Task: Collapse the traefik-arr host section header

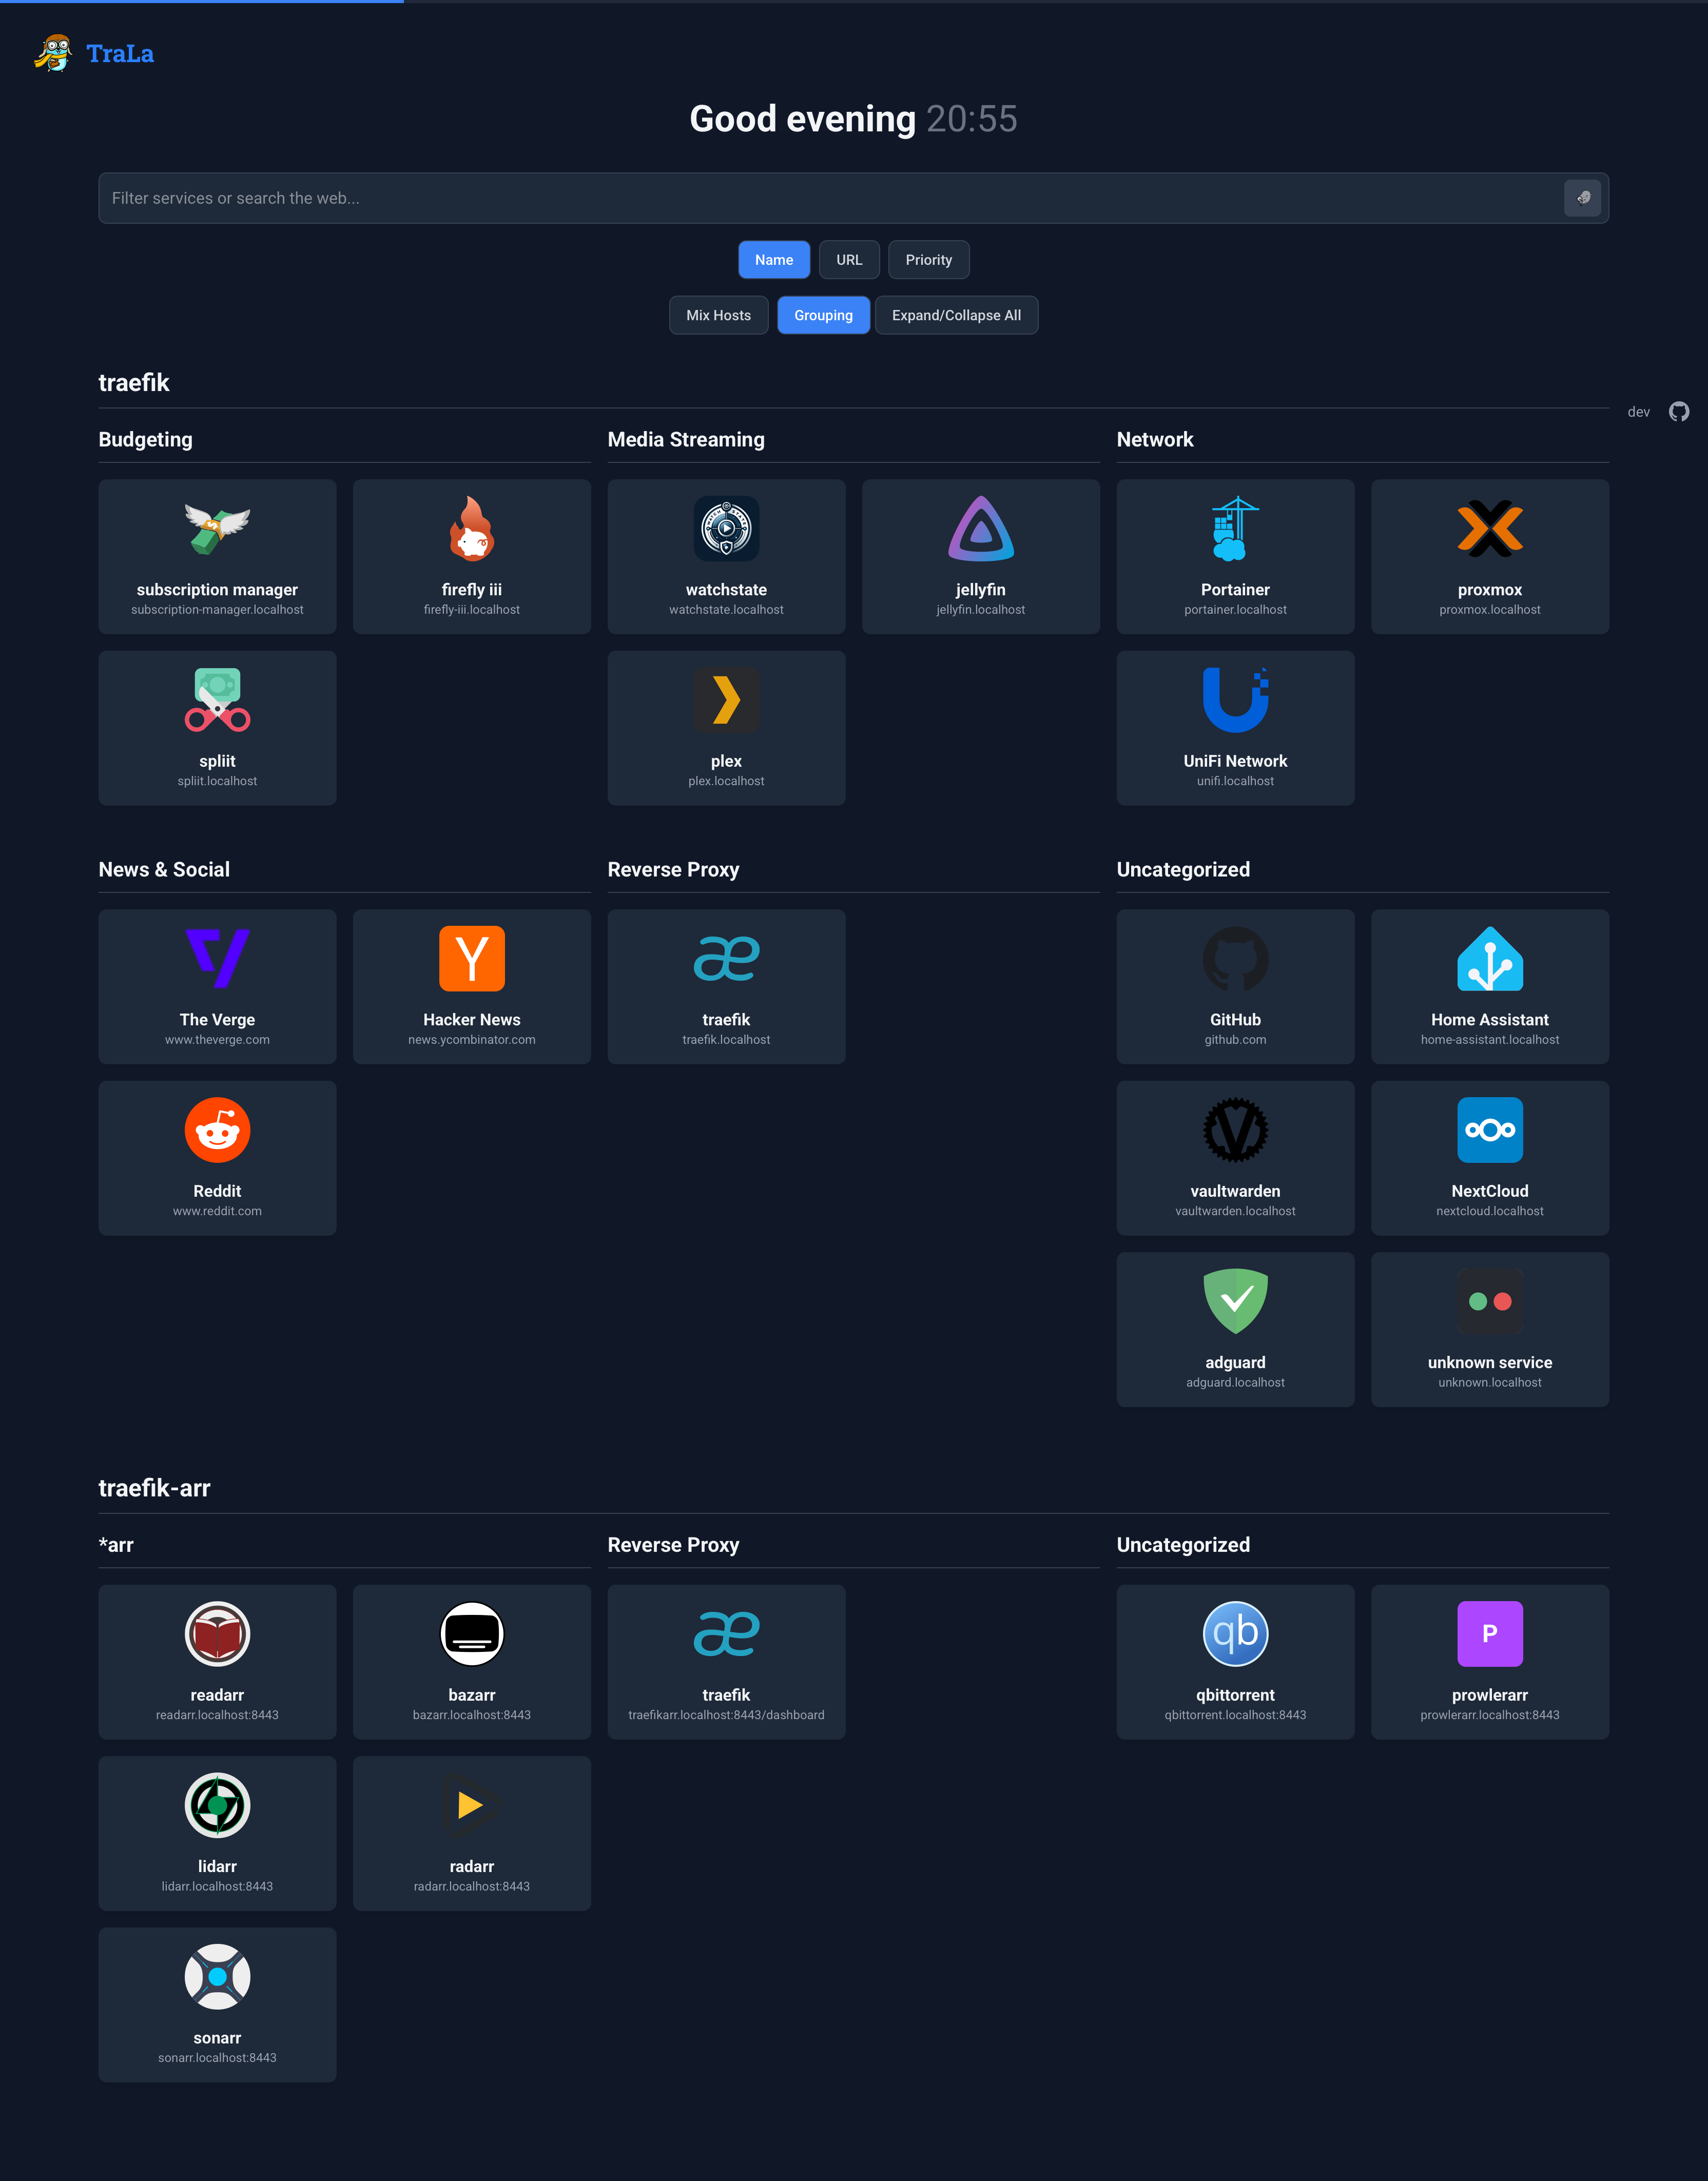Action: coord(154,1488)
